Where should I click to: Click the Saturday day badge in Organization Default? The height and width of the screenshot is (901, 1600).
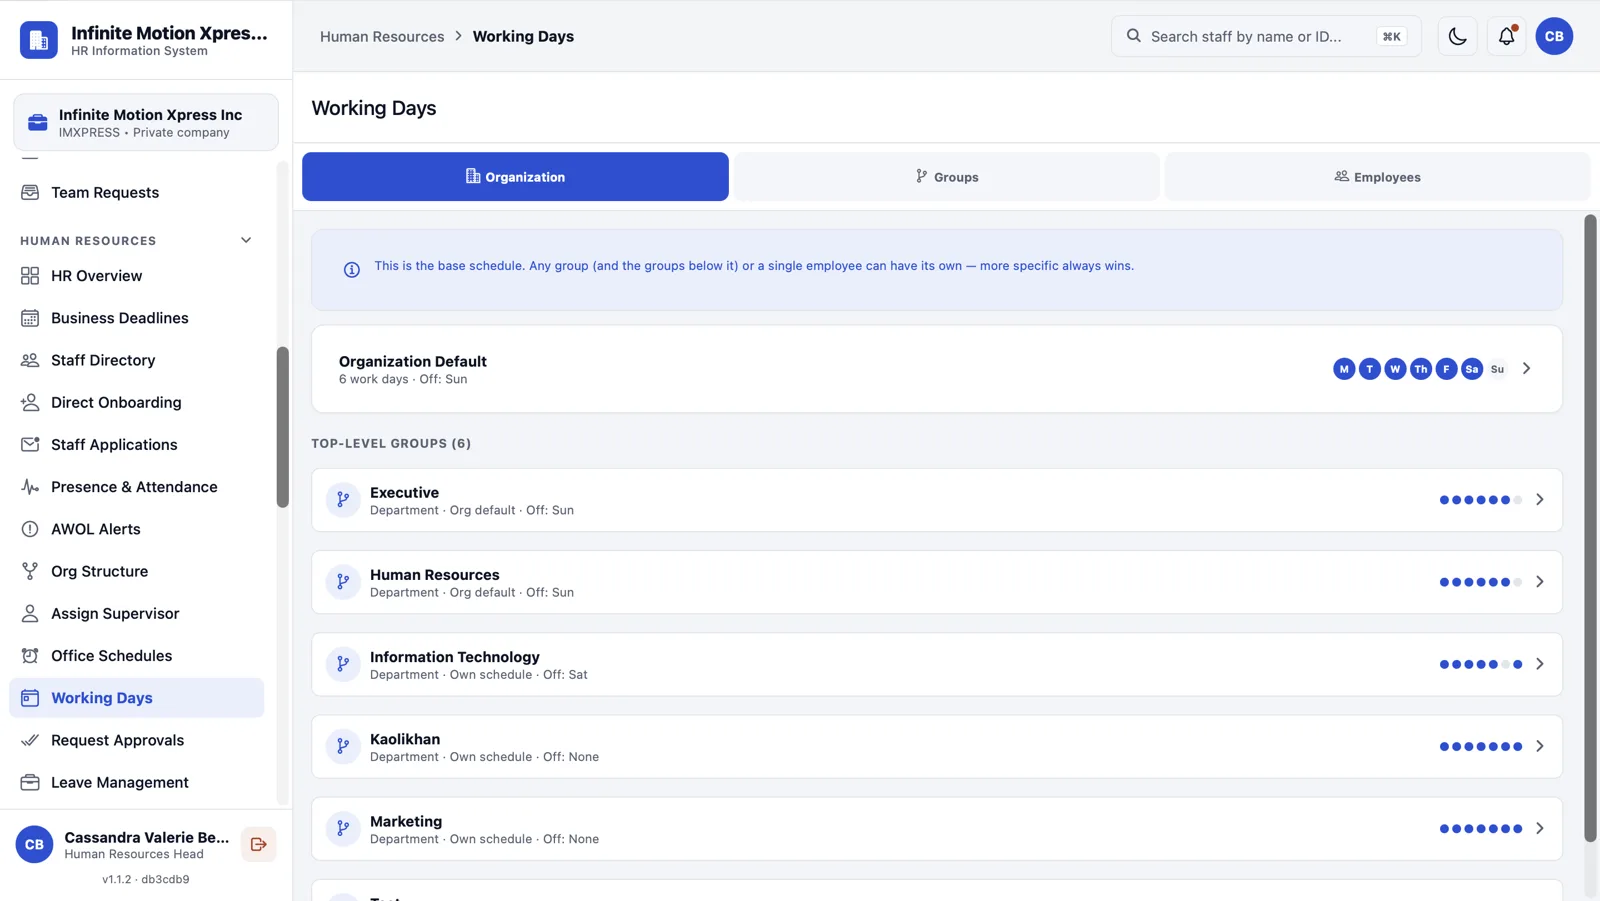(x=1472, y=369)
